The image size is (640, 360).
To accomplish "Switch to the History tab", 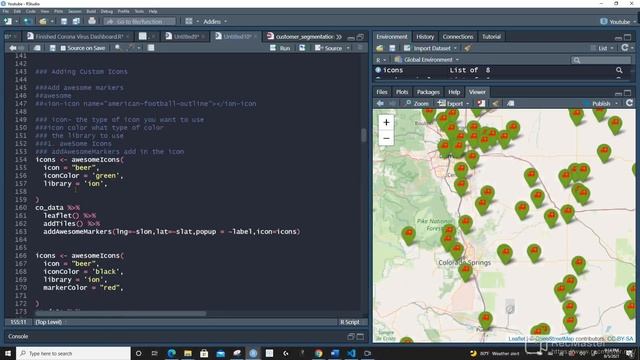I will tap(425, 37).
